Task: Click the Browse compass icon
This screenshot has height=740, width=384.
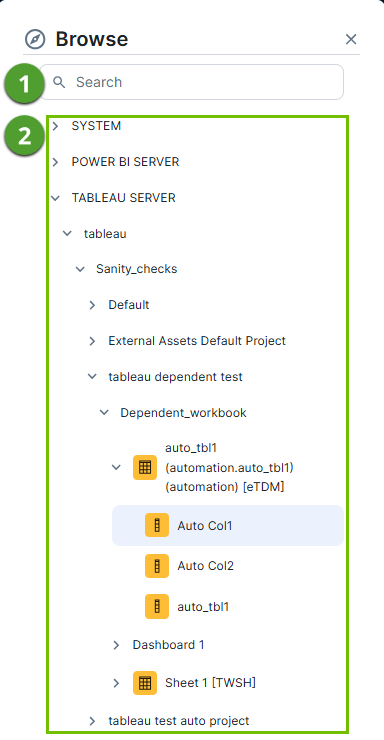Action: pos(35,39)
